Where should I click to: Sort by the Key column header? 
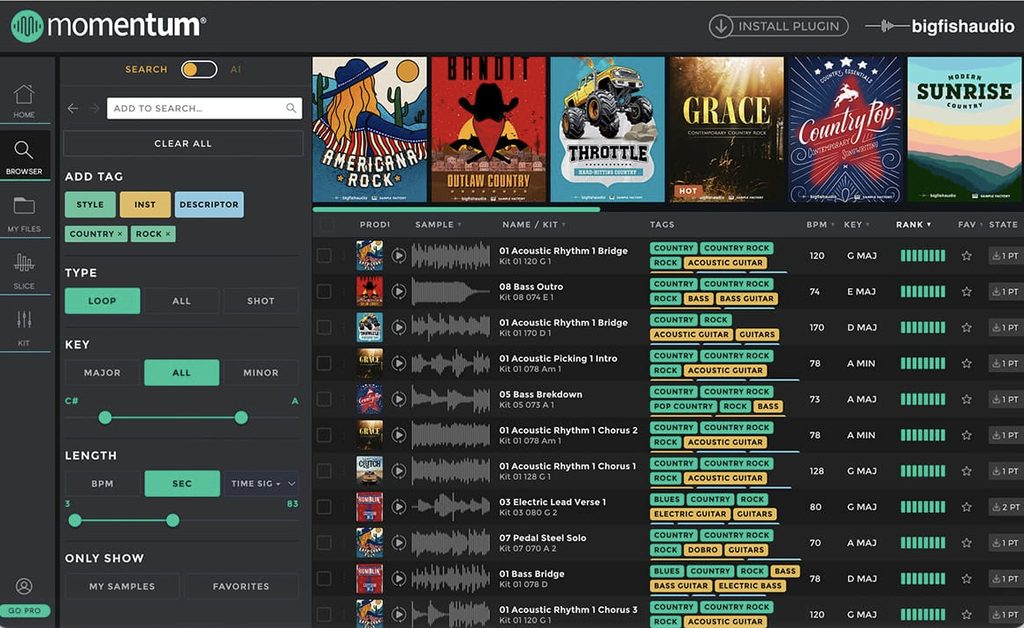(856, 225)
